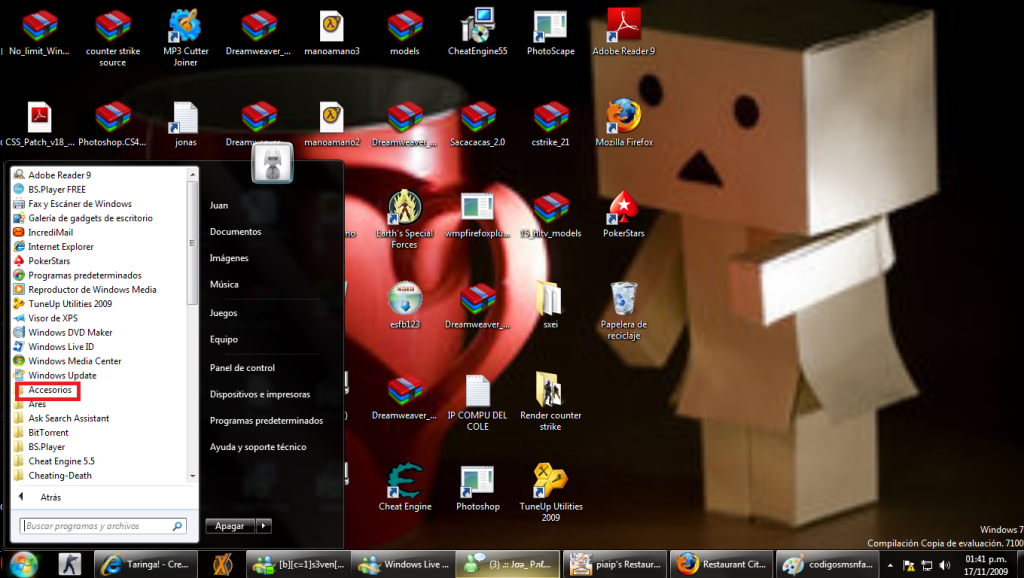Open the Action Center flag tray icon

(x=908, y=565)
